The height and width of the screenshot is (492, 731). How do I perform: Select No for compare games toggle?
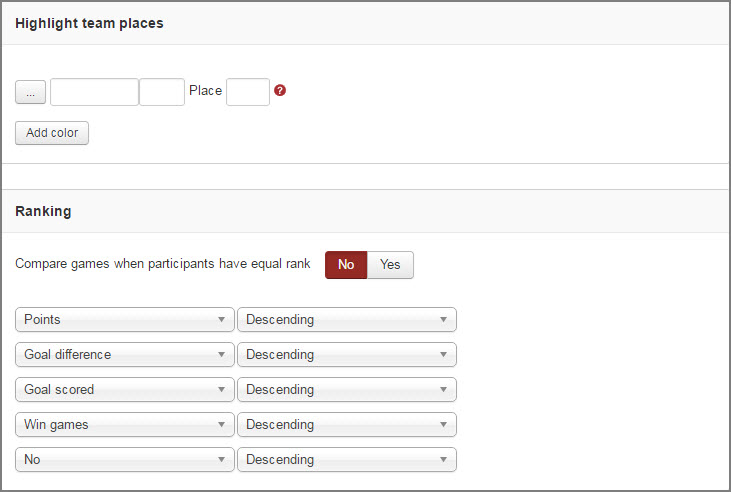point(346,265)
